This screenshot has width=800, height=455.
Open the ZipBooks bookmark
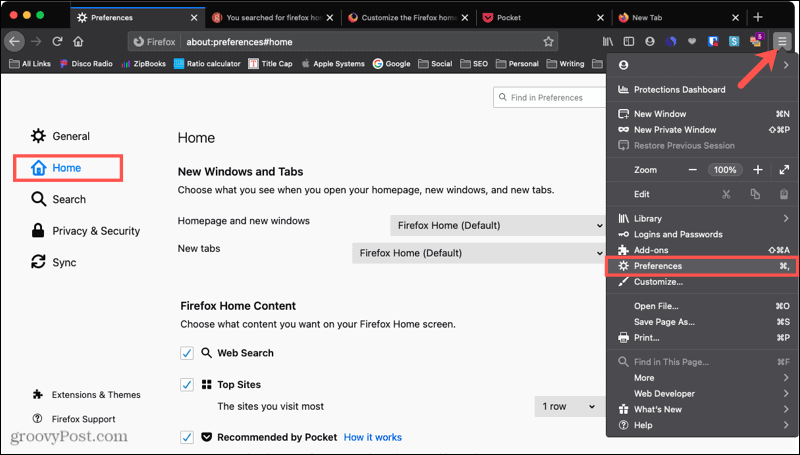click(143, 64)
